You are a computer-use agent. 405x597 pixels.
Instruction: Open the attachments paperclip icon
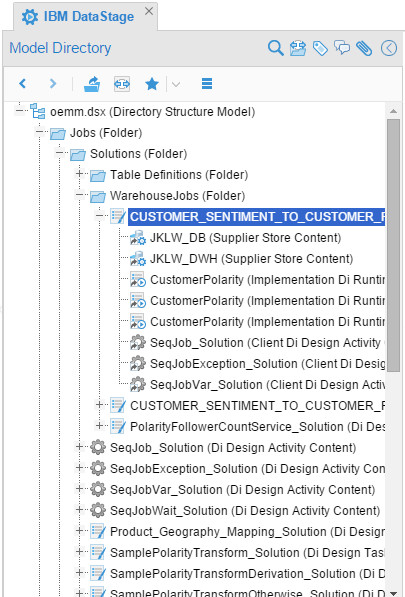click(364, 48)
